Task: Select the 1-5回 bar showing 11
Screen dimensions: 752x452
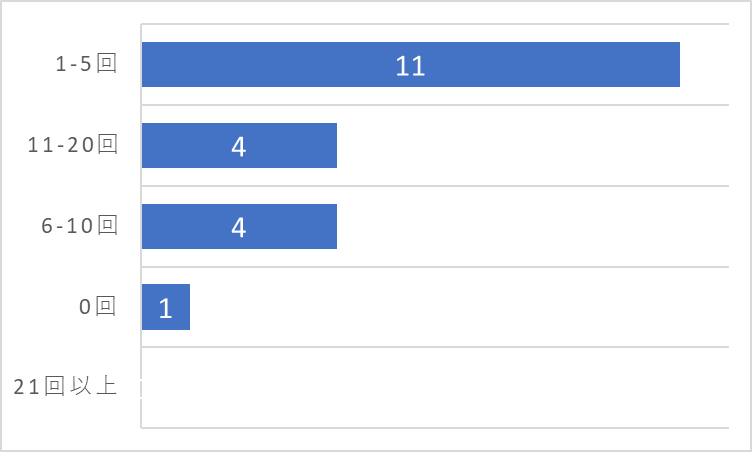Action: [x=411, y=64]
